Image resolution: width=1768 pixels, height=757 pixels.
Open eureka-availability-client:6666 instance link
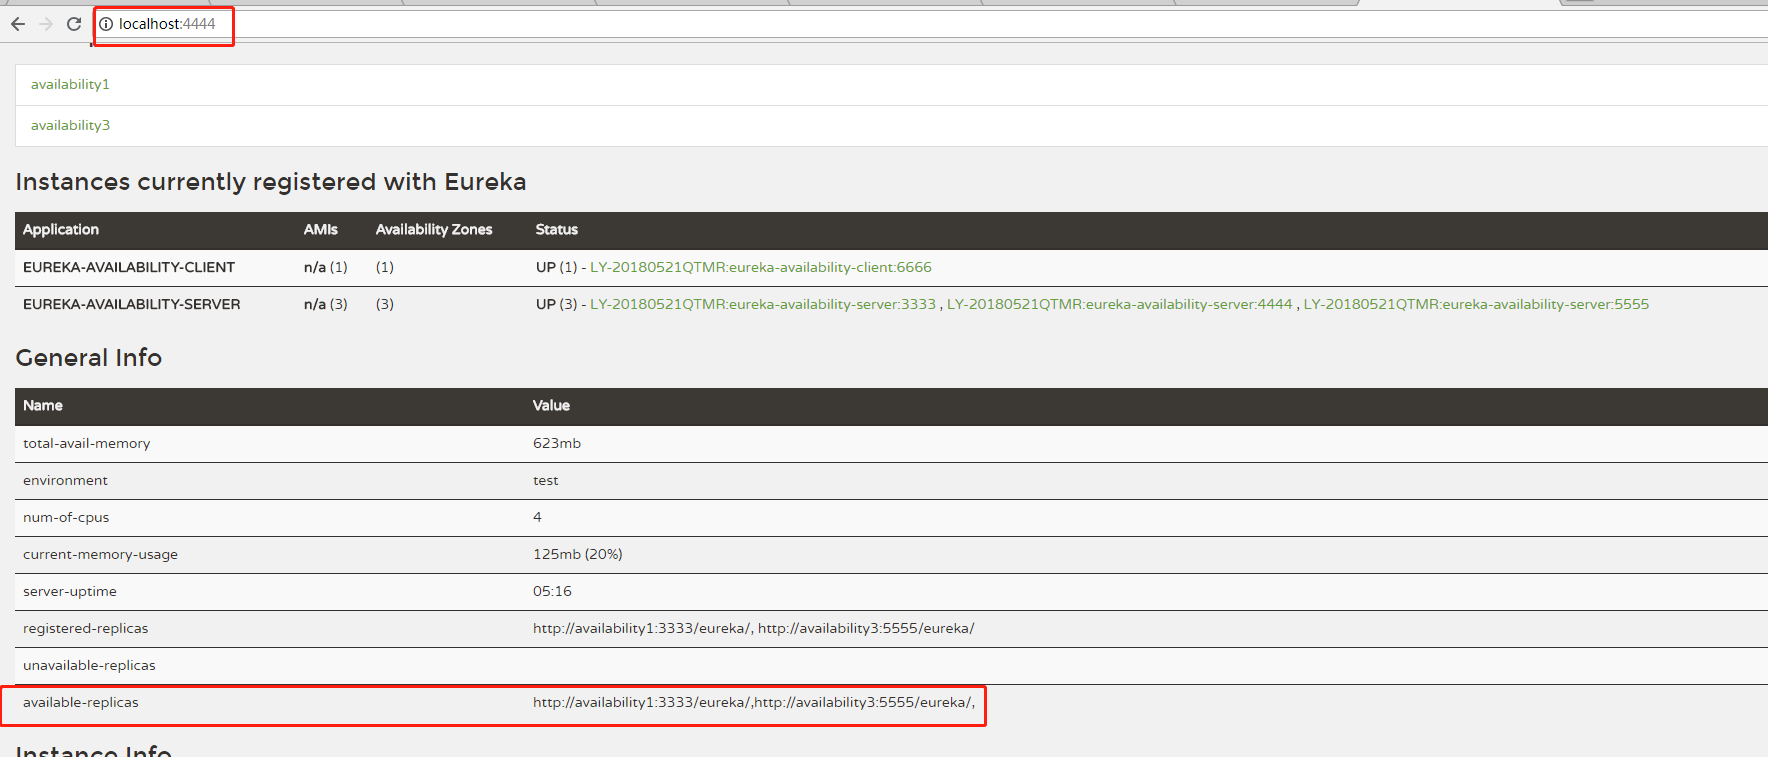[760, 267]
